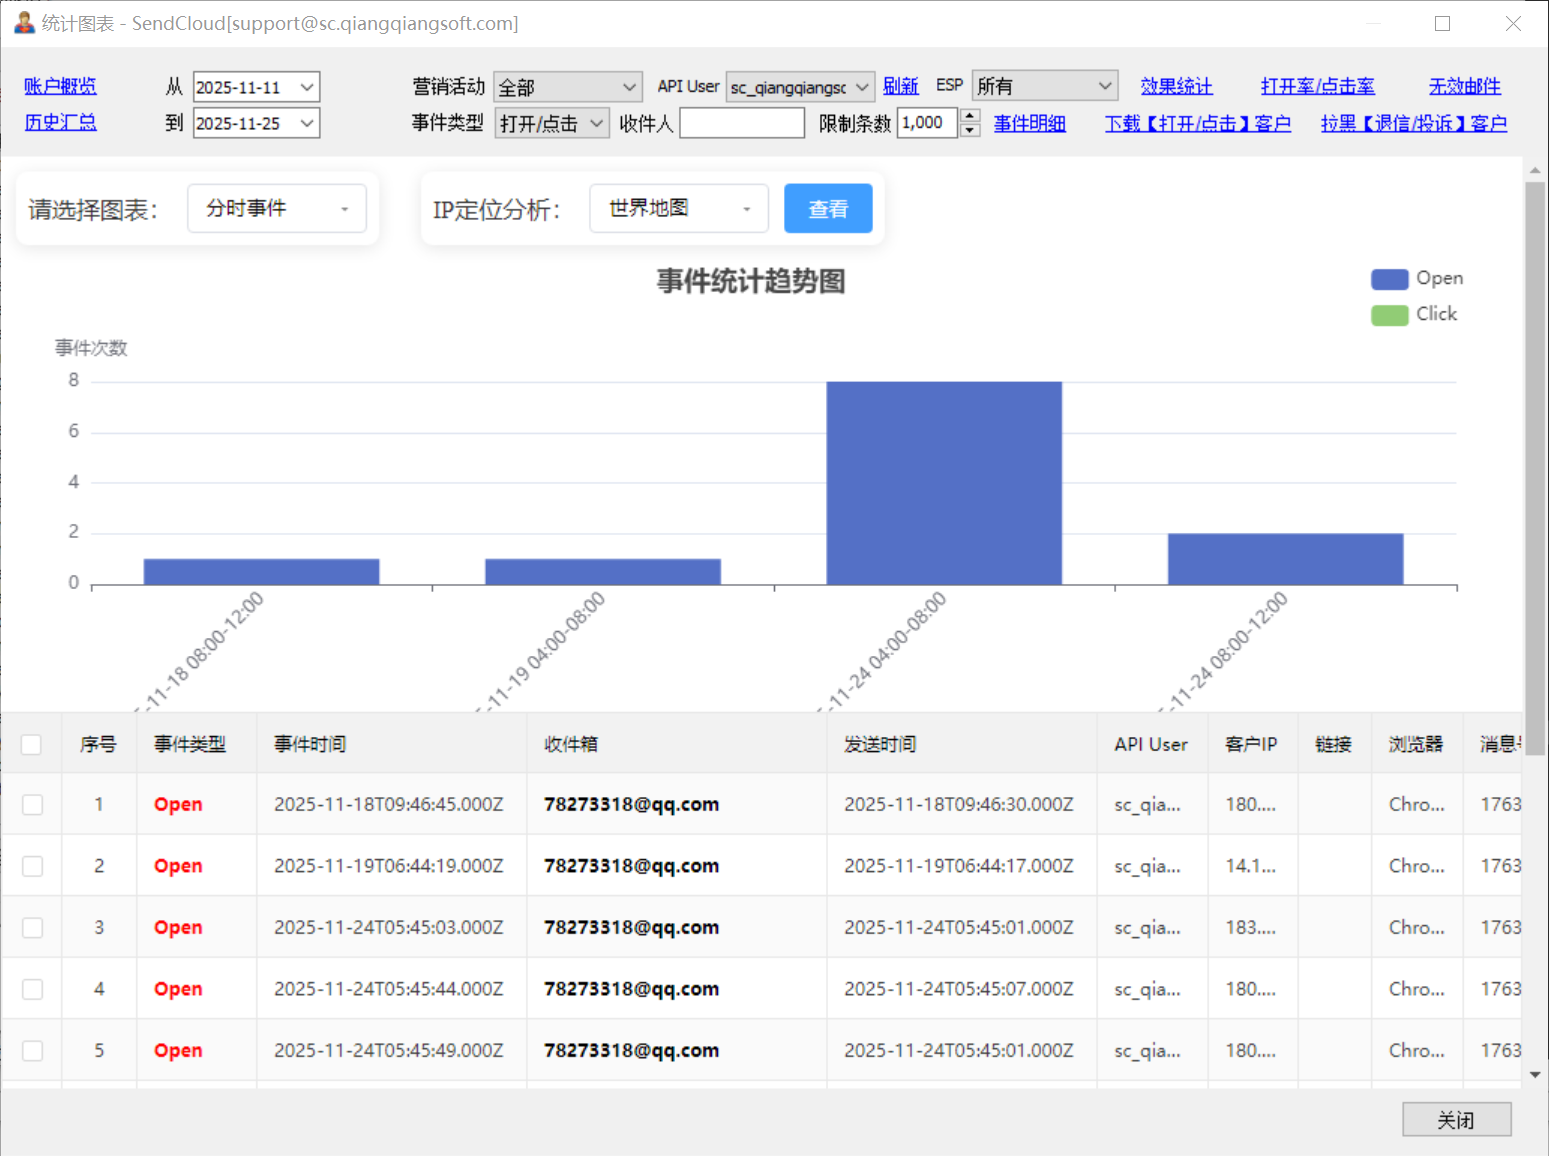Click the 刷新 refresh link
Viewport: 1549px width, 1156px height.
[900, 87]
